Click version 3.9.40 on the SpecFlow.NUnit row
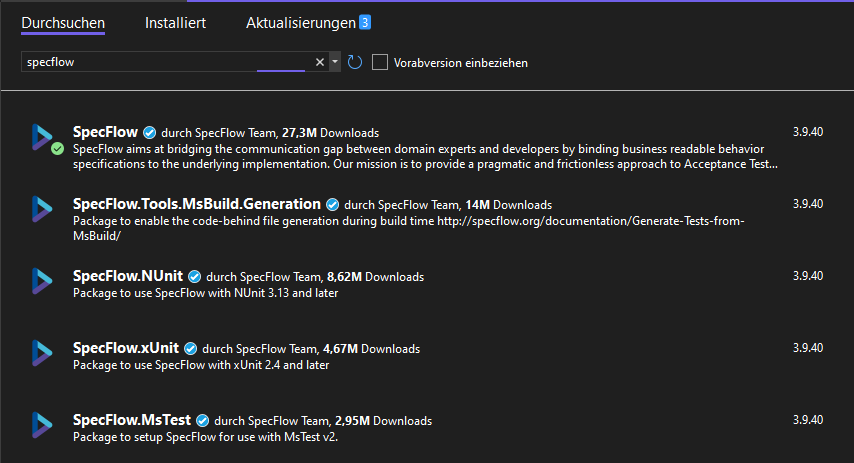Screen dimensions: 854x463 click(x=808, y=276)
